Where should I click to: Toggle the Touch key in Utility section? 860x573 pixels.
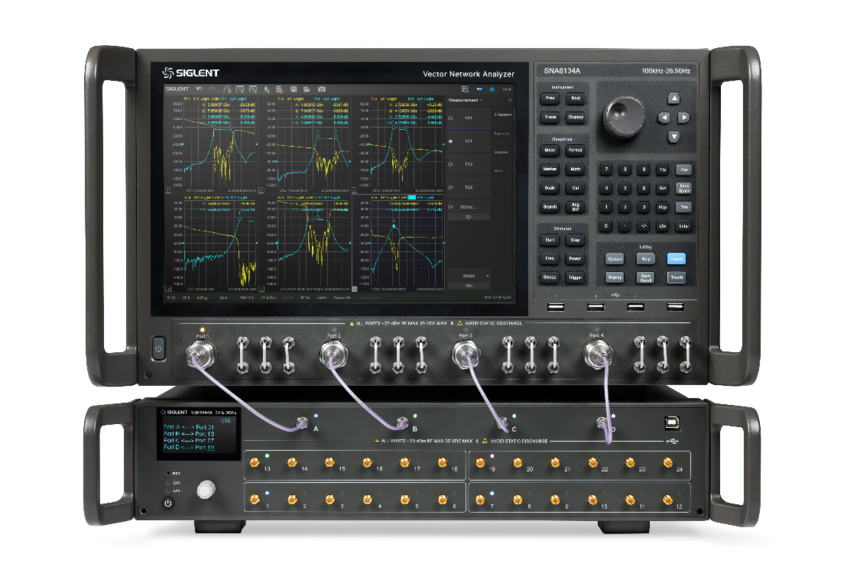pos(676,277)
